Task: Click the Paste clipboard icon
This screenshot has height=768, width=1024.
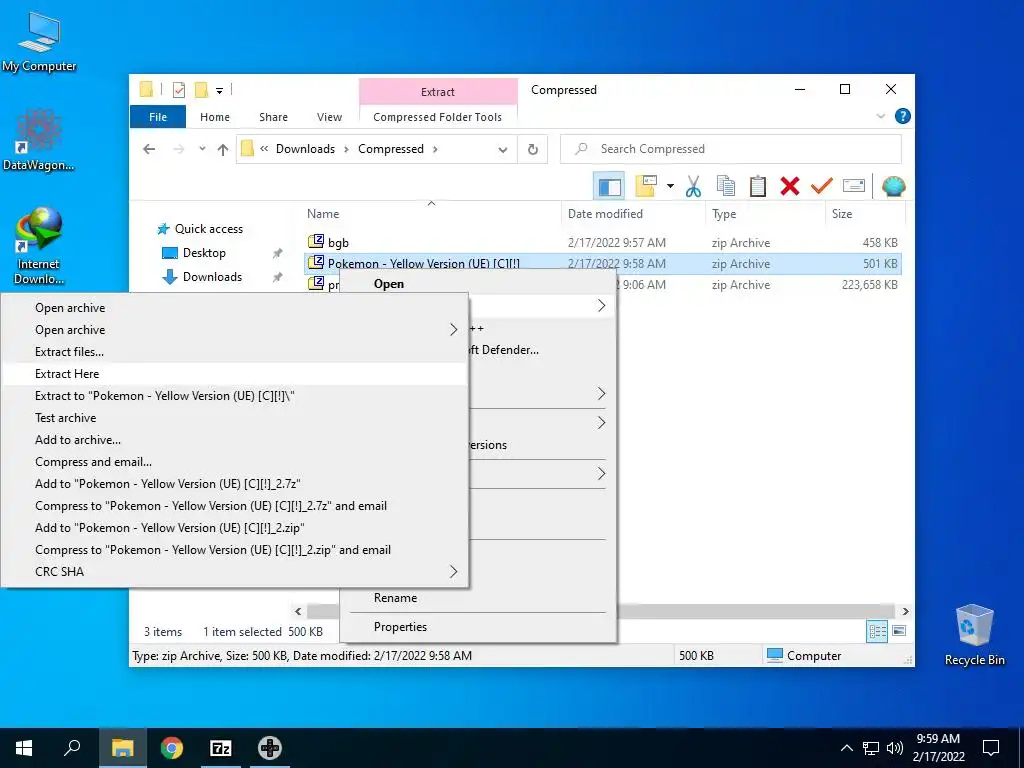Action: [758, 187]
